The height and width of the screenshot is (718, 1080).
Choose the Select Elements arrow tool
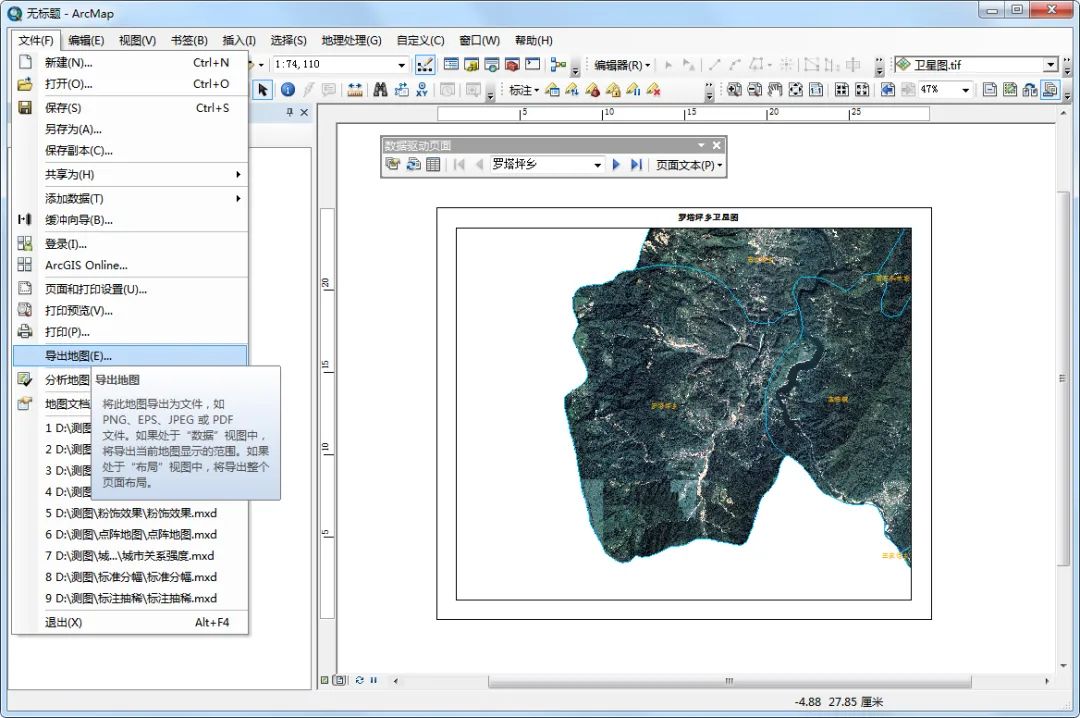coord(263,88)
